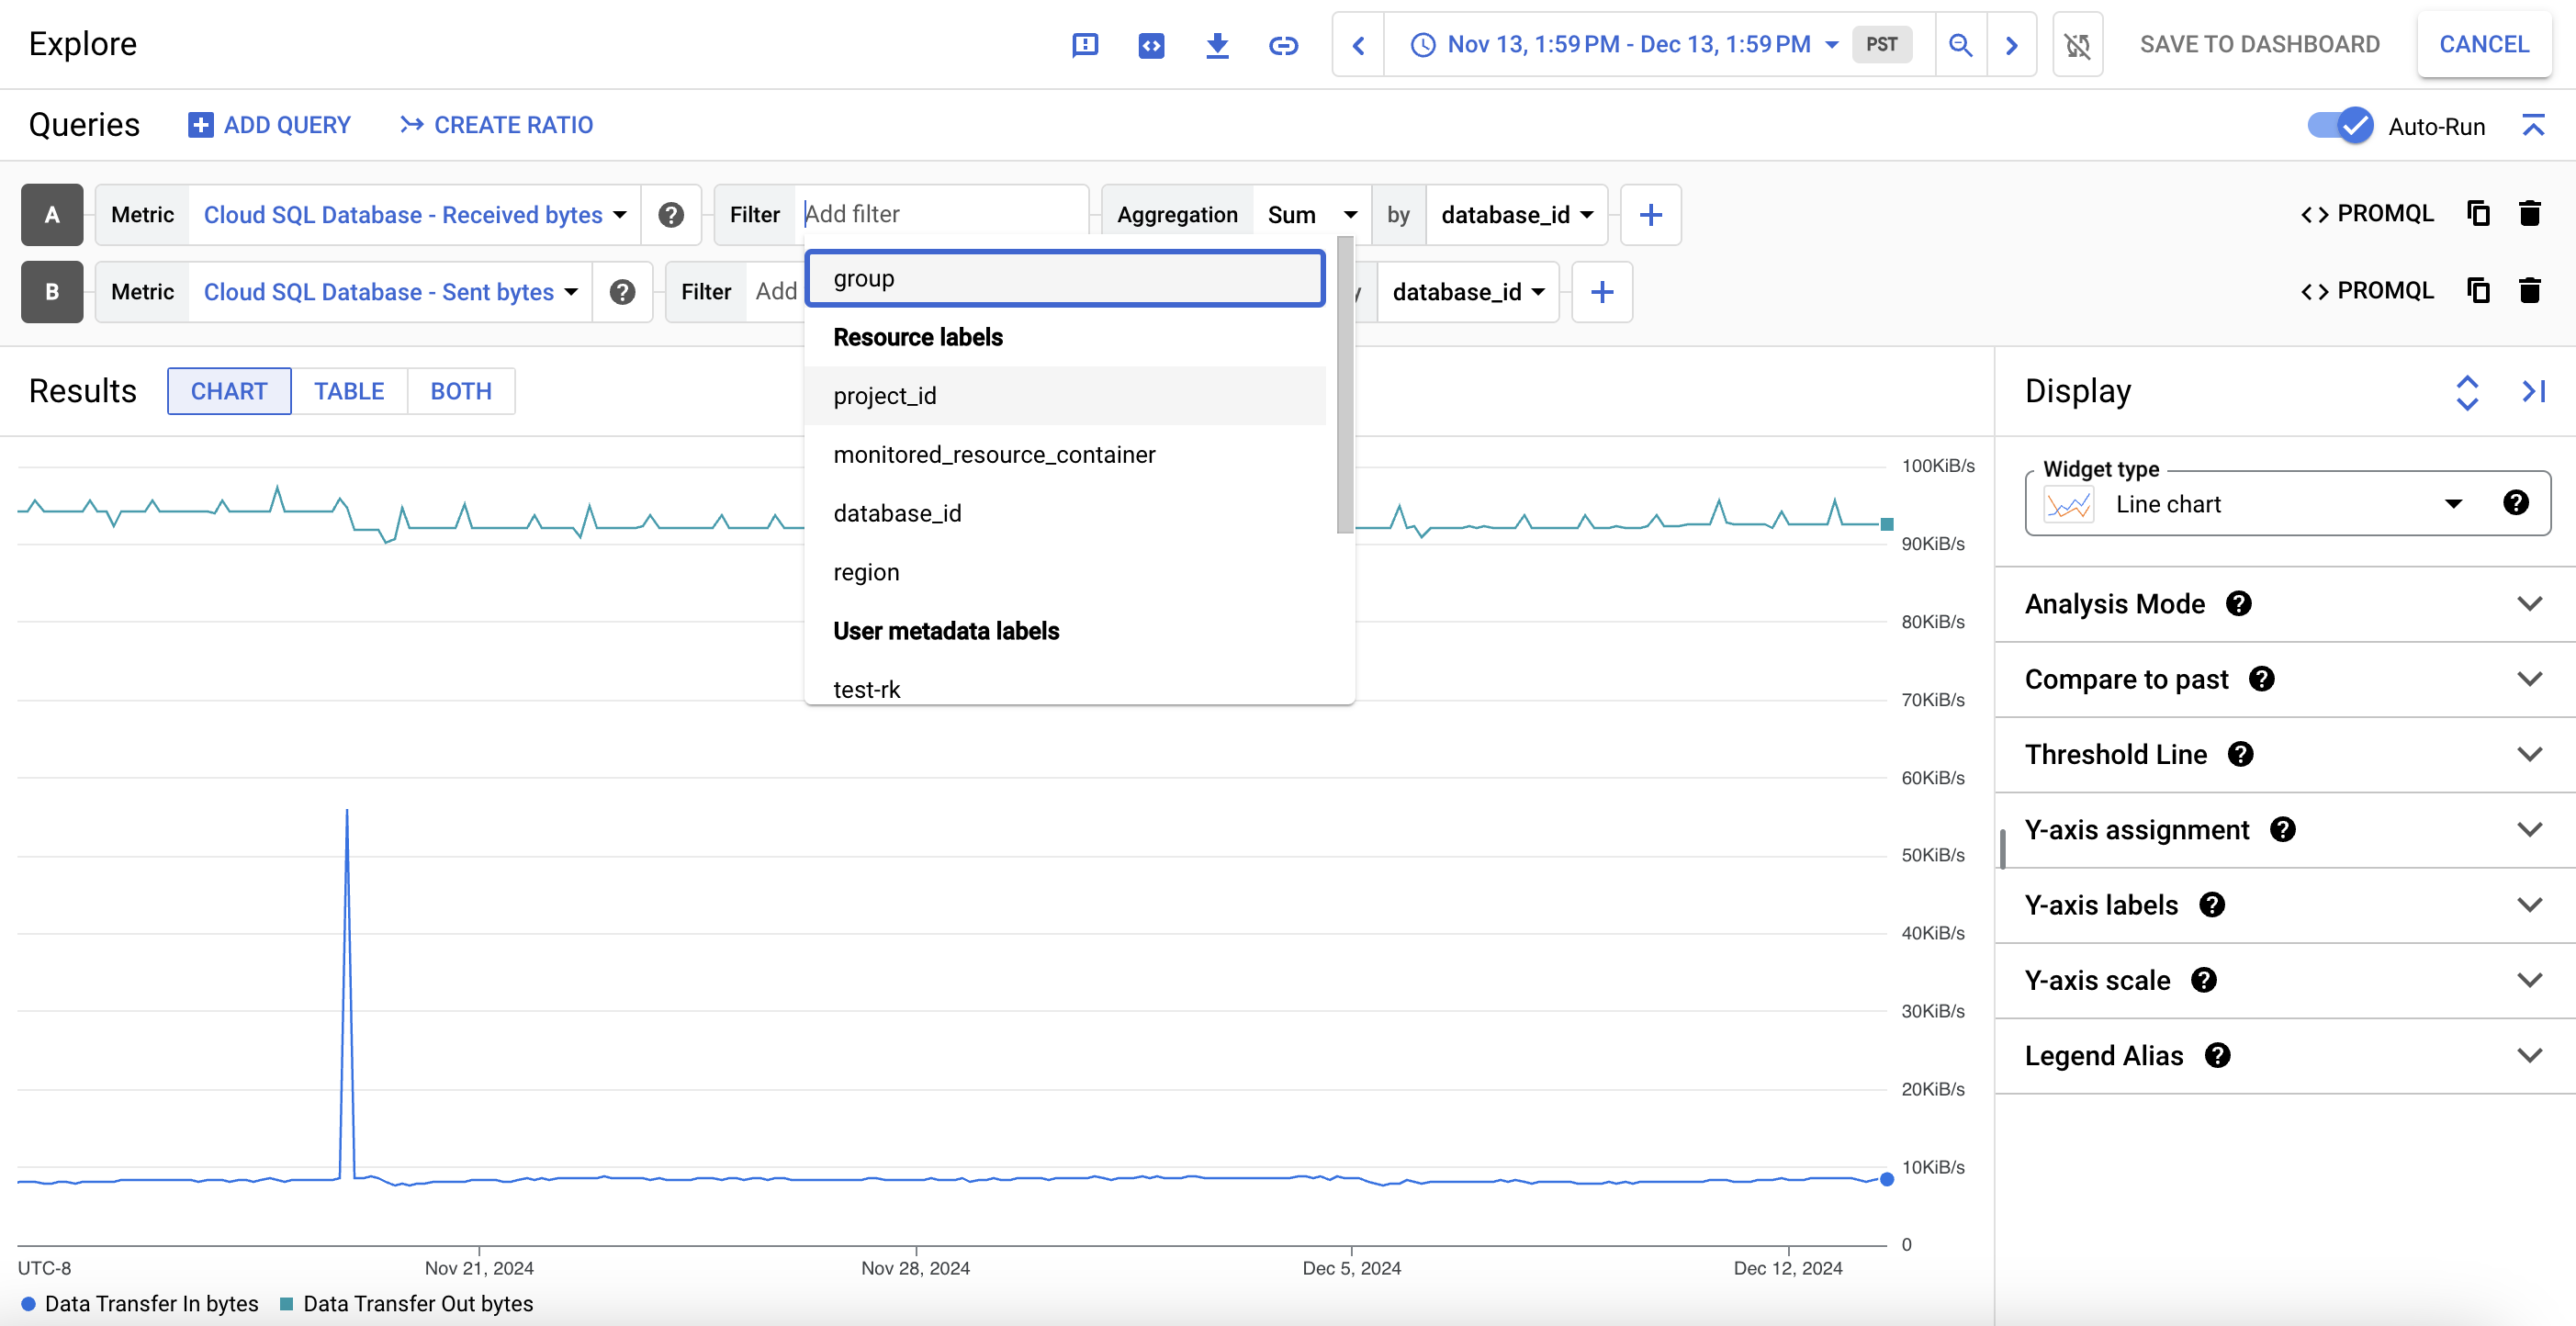Click the share/link icon in toolbar

point(1284,42)
